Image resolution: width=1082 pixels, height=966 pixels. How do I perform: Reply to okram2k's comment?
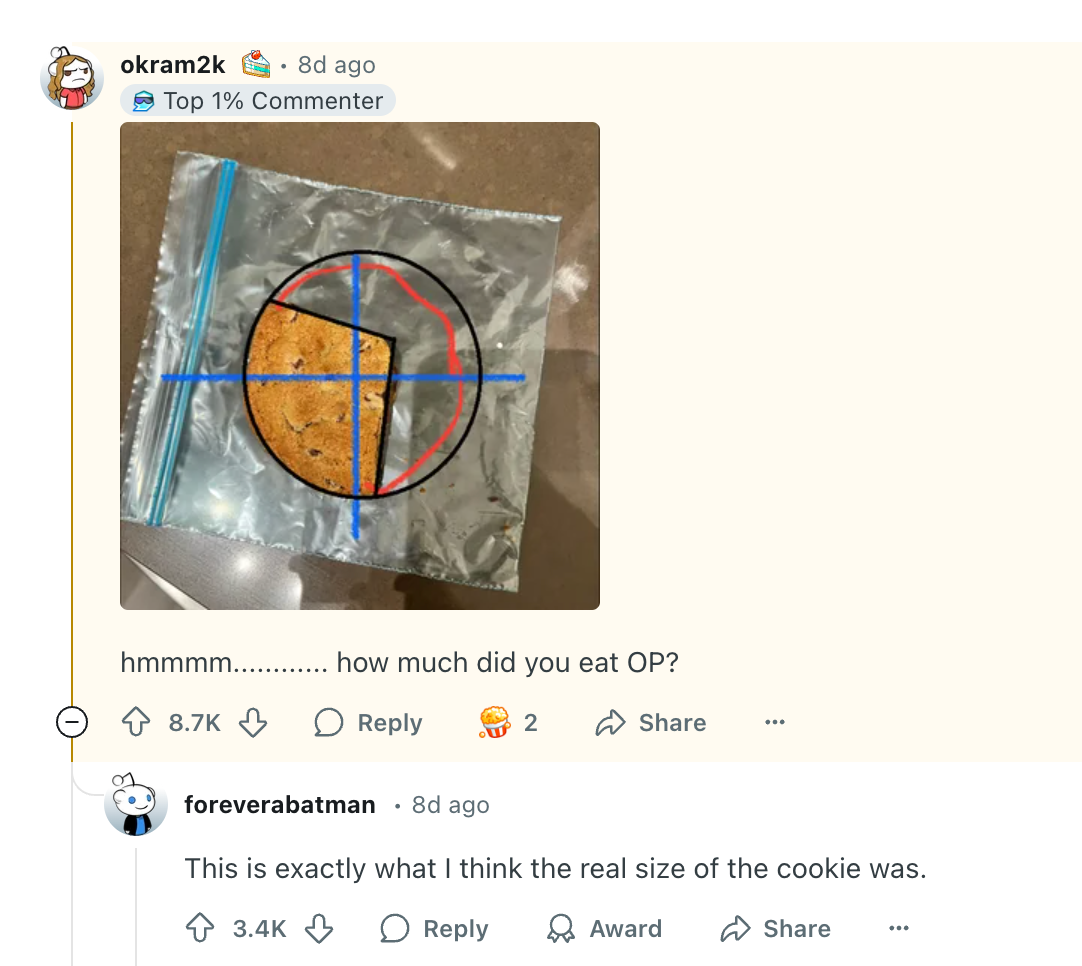368,722
